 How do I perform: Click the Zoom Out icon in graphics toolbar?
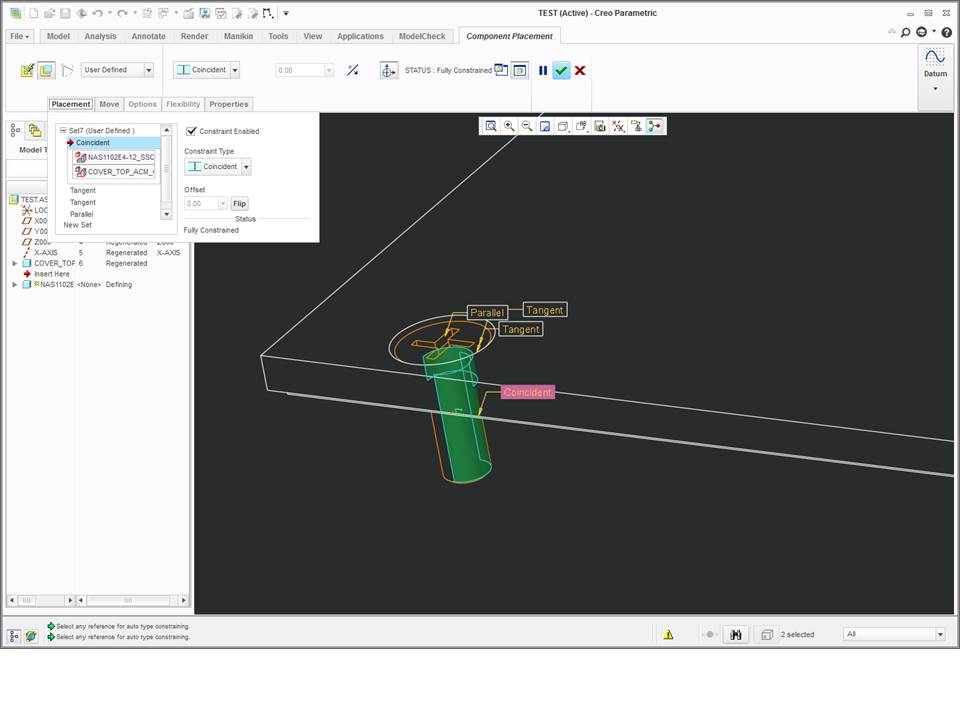527,126
